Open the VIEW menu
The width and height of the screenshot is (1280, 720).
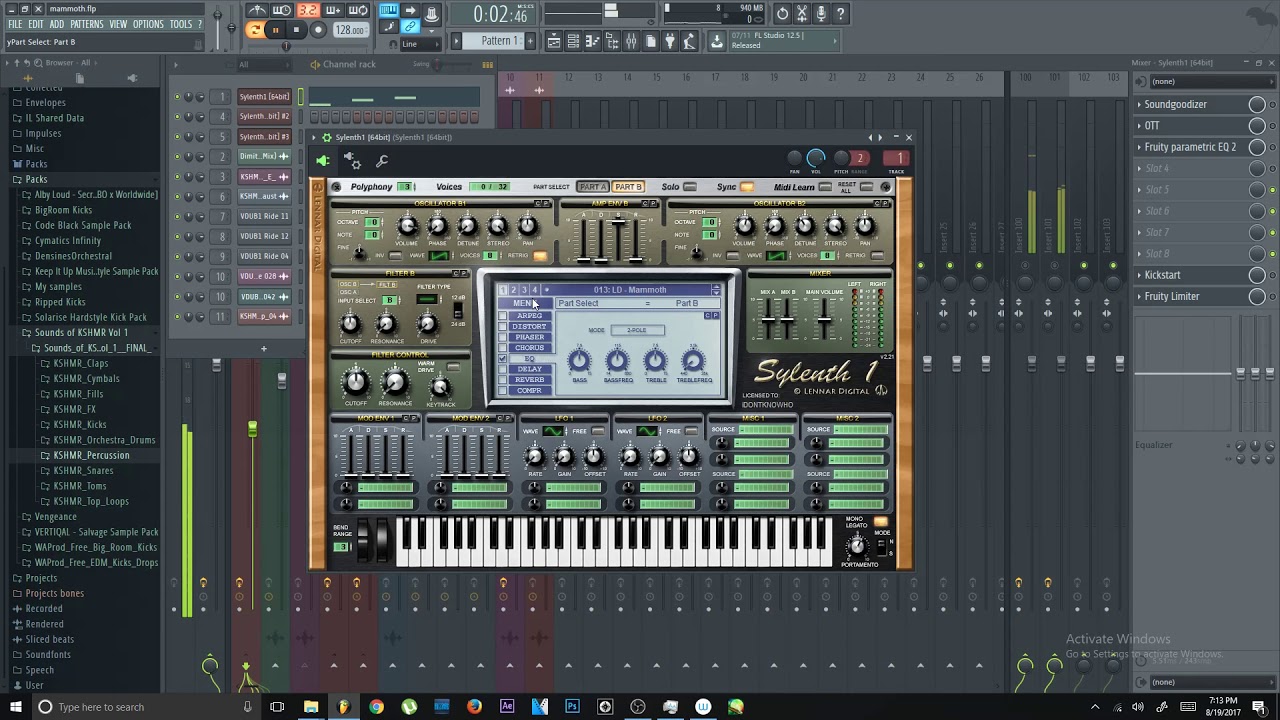coord(118,24)
